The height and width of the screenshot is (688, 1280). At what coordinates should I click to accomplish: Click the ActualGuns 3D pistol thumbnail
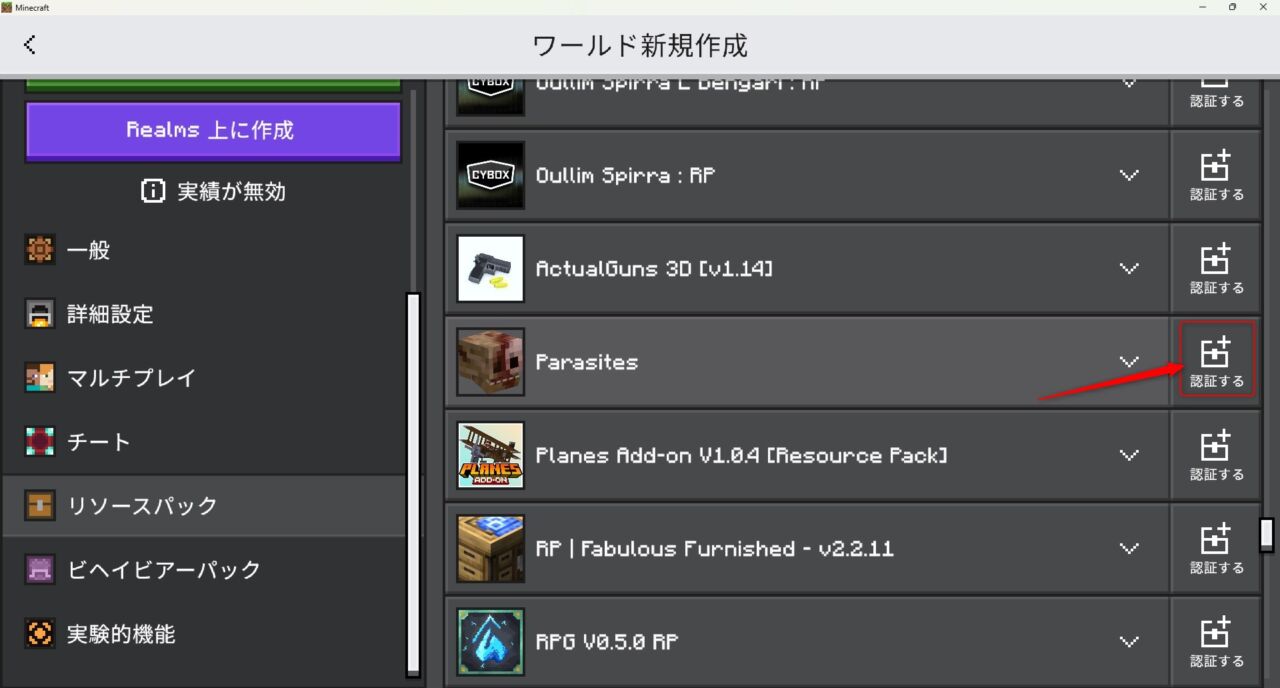490,269
